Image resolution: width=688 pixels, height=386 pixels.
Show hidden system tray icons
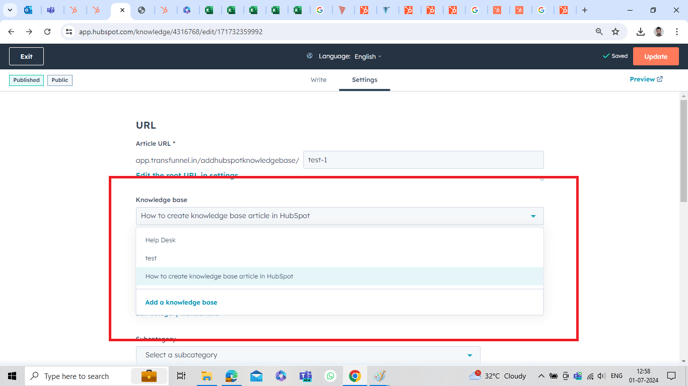tap(541, 376)
